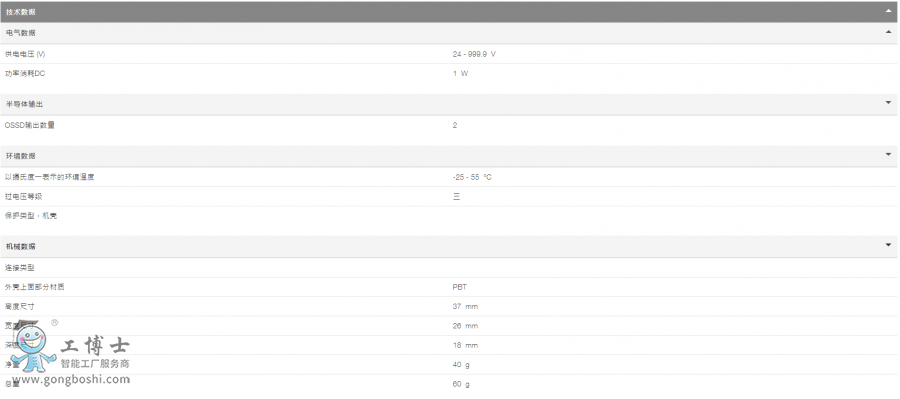900x399 pixels.
Task: Select the 外壳上面部分材质 PBT value
Action: click(459, 287)
